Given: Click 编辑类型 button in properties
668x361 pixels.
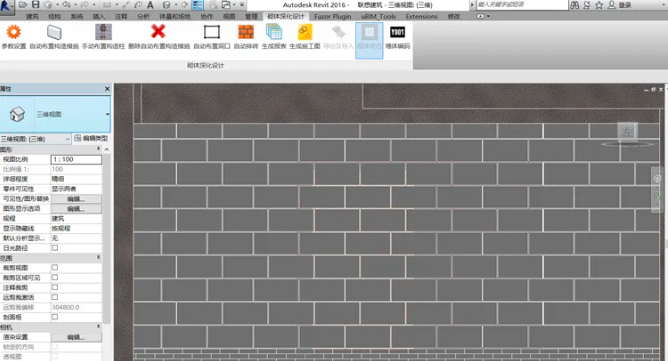Looking at the screenshot, I should (91, 139).
